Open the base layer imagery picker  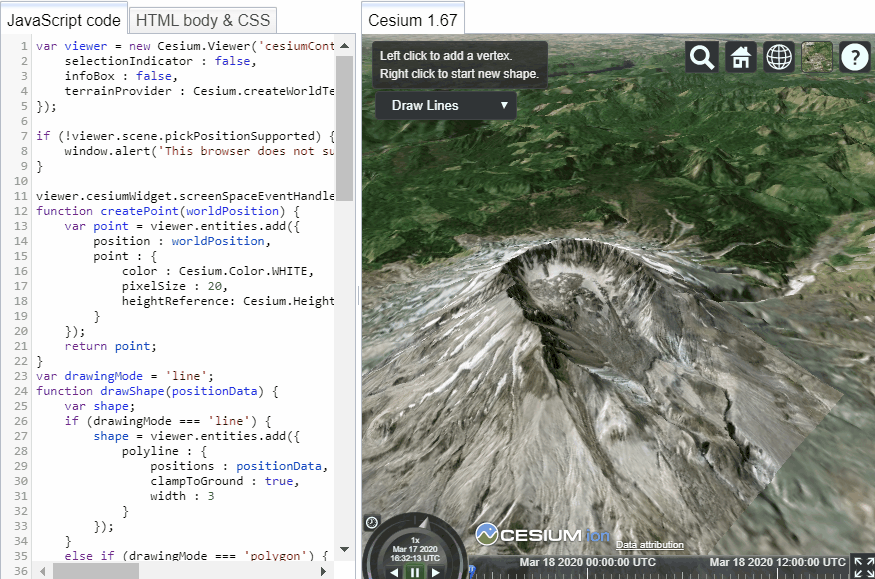tap(817, 57)
